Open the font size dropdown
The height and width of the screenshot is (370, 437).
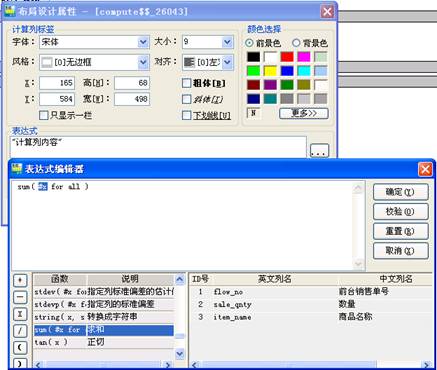pyautogui.click(x=227, y=42)
